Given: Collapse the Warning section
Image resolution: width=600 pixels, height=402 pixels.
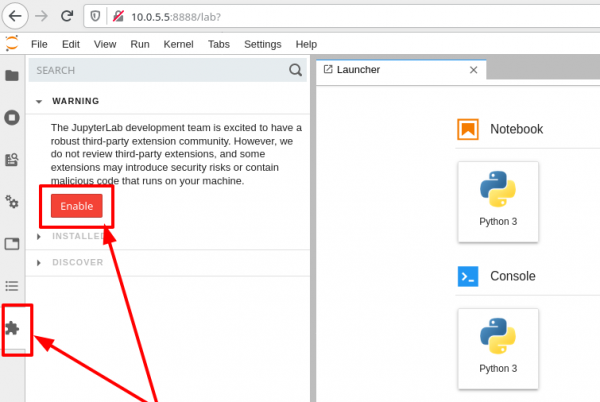Looking at the screenshot, I should click(x=40, y=101).
